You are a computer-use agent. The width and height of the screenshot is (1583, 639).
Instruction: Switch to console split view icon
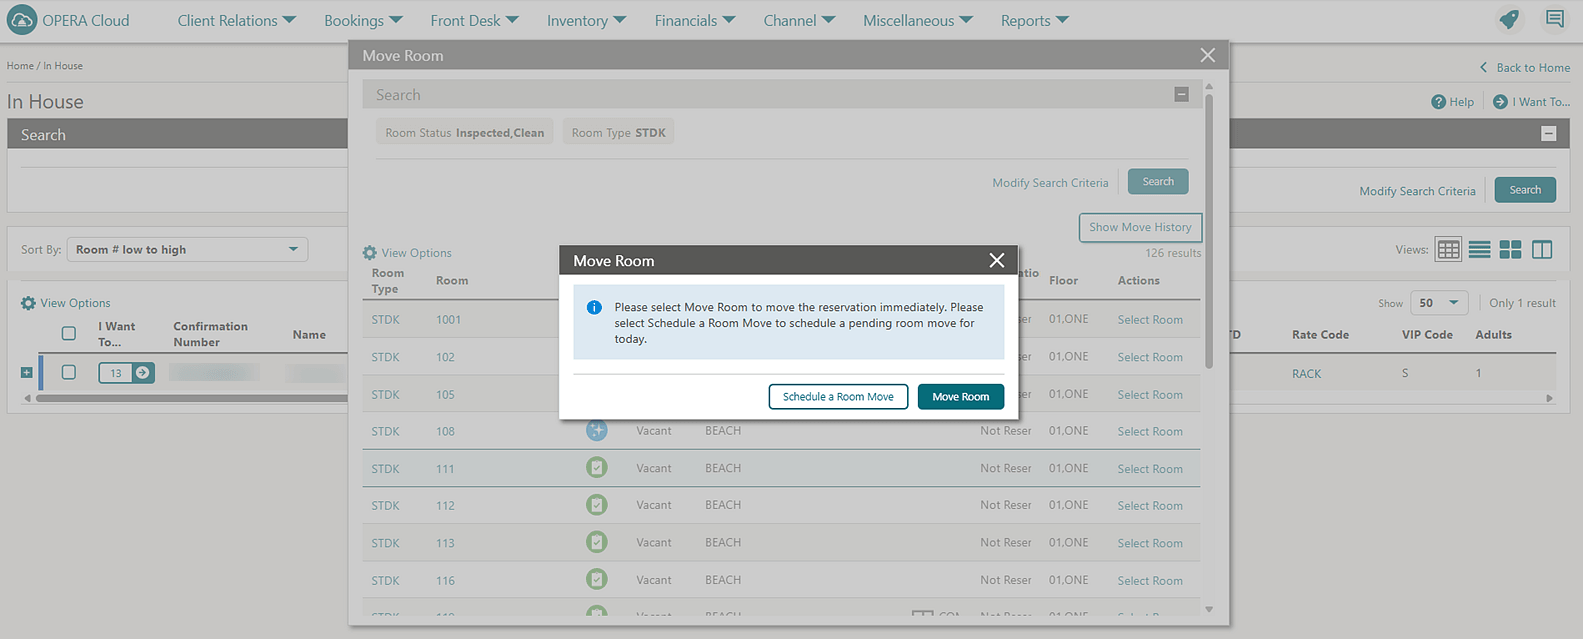tap(1542, 250)
